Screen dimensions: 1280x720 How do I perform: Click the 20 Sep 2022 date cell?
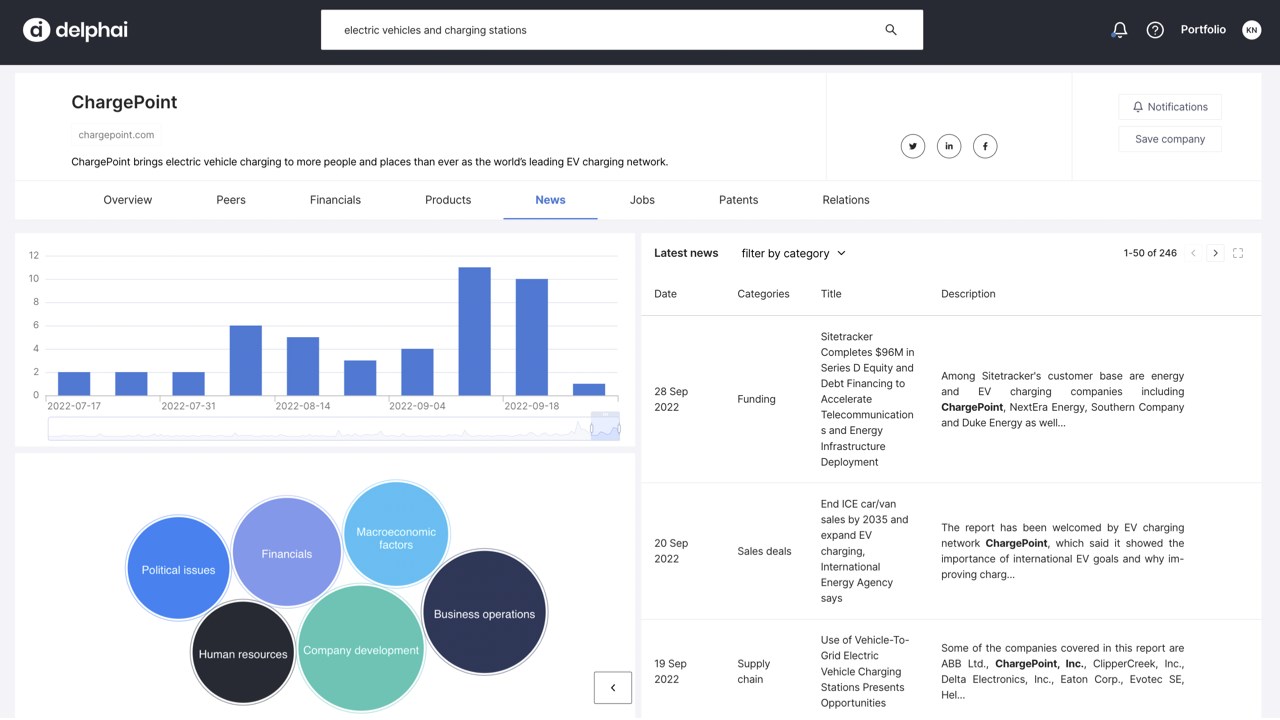pyautogui.click(x=671, y=551)
